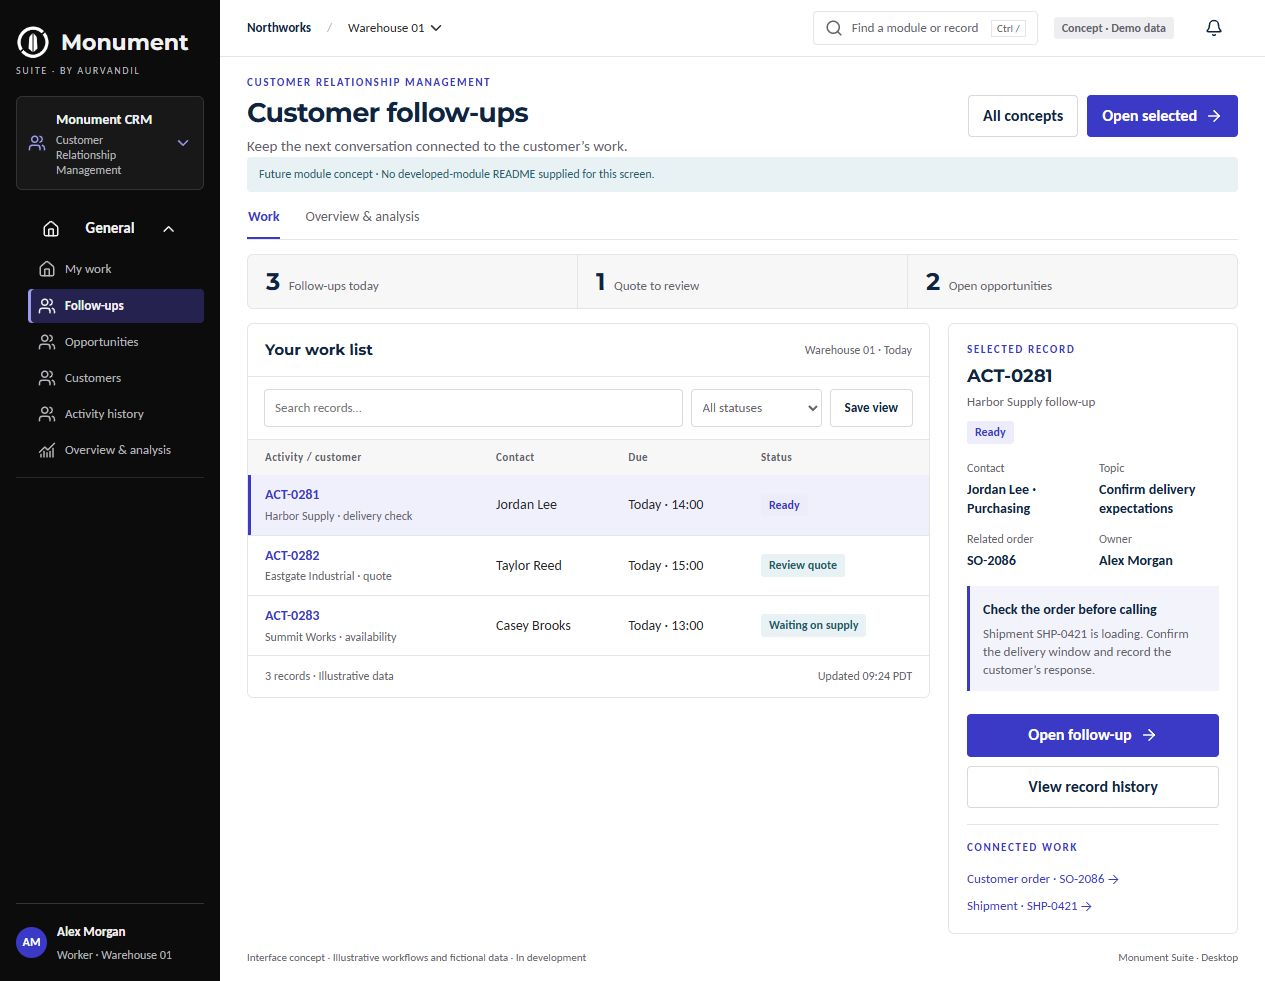Viewport: 1265px width, 981px height.
Task: Open ACT-0282 record link
Action: tap(292, 555)
